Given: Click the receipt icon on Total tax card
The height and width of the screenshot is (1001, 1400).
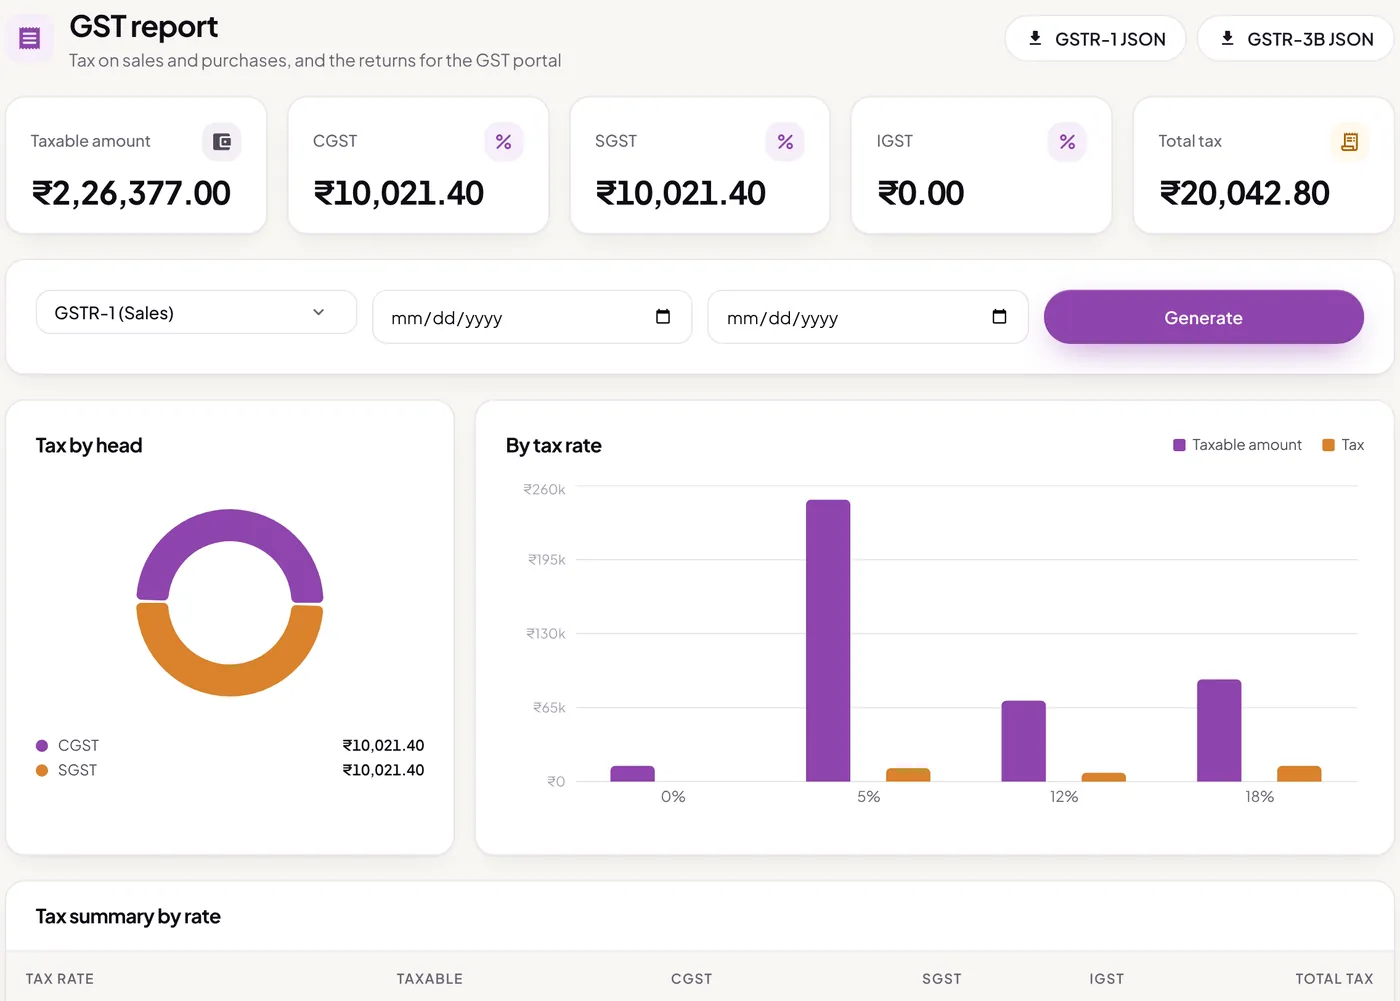Looking at the screenshot, I should tap(1350, 142).
